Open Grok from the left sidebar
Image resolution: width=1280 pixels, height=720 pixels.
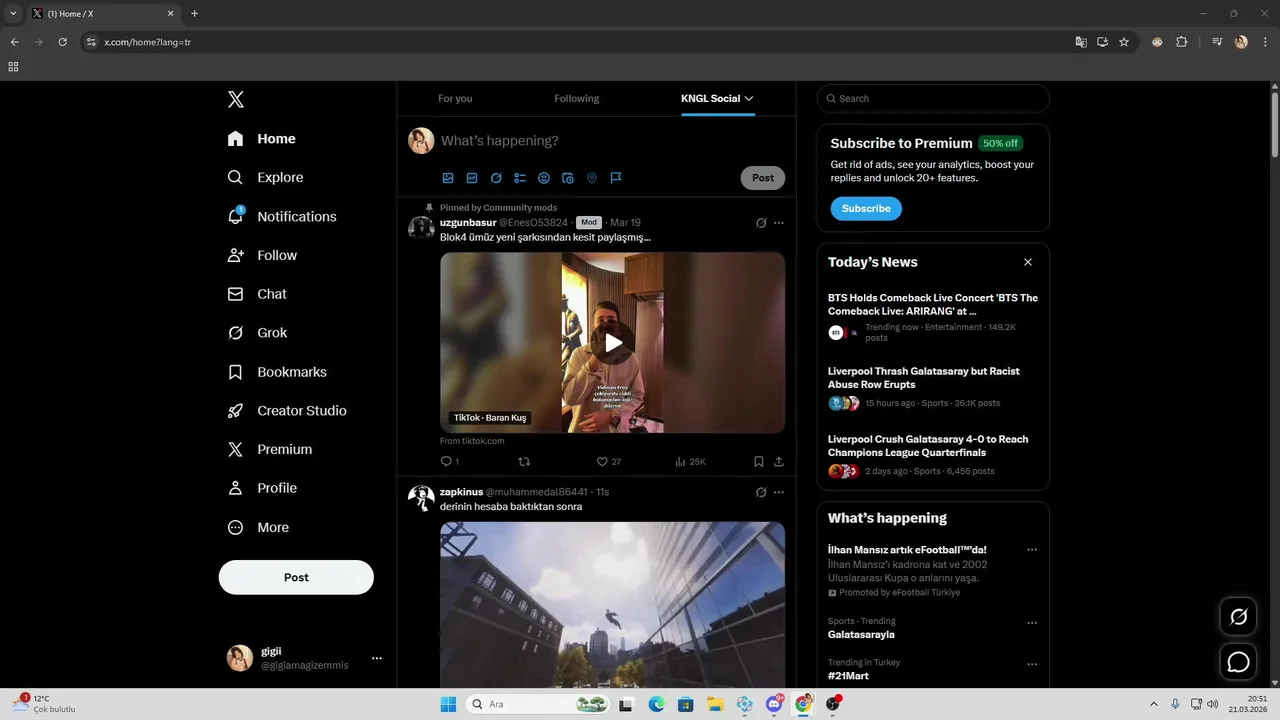pyautogui.click(x=257, y=333)
